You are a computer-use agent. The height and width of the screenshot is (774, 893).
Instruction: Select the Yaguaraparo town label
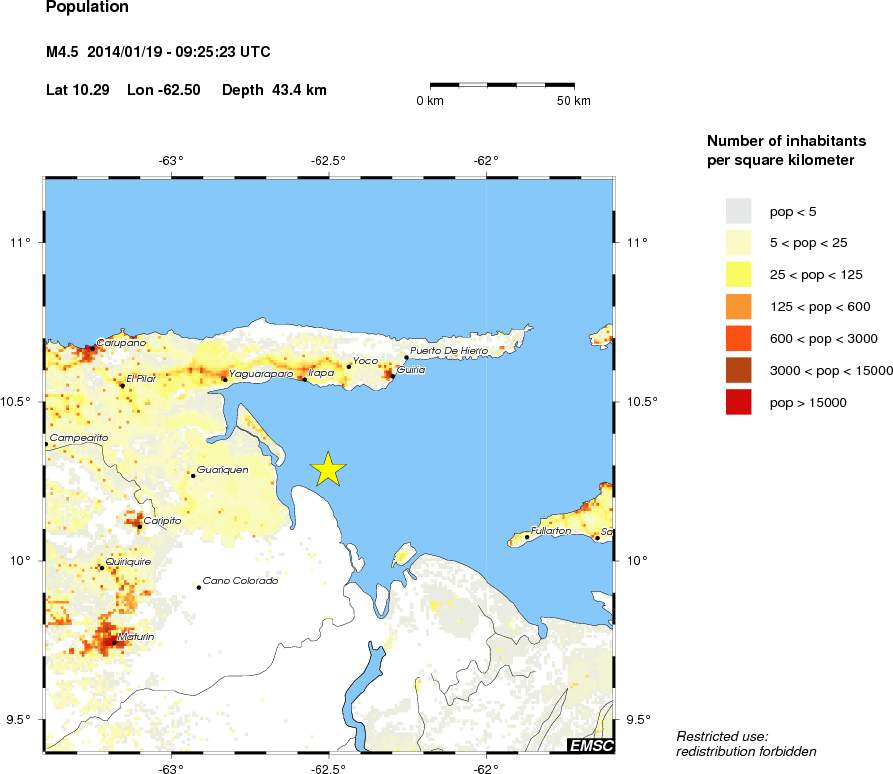click(x=261, y=374)
